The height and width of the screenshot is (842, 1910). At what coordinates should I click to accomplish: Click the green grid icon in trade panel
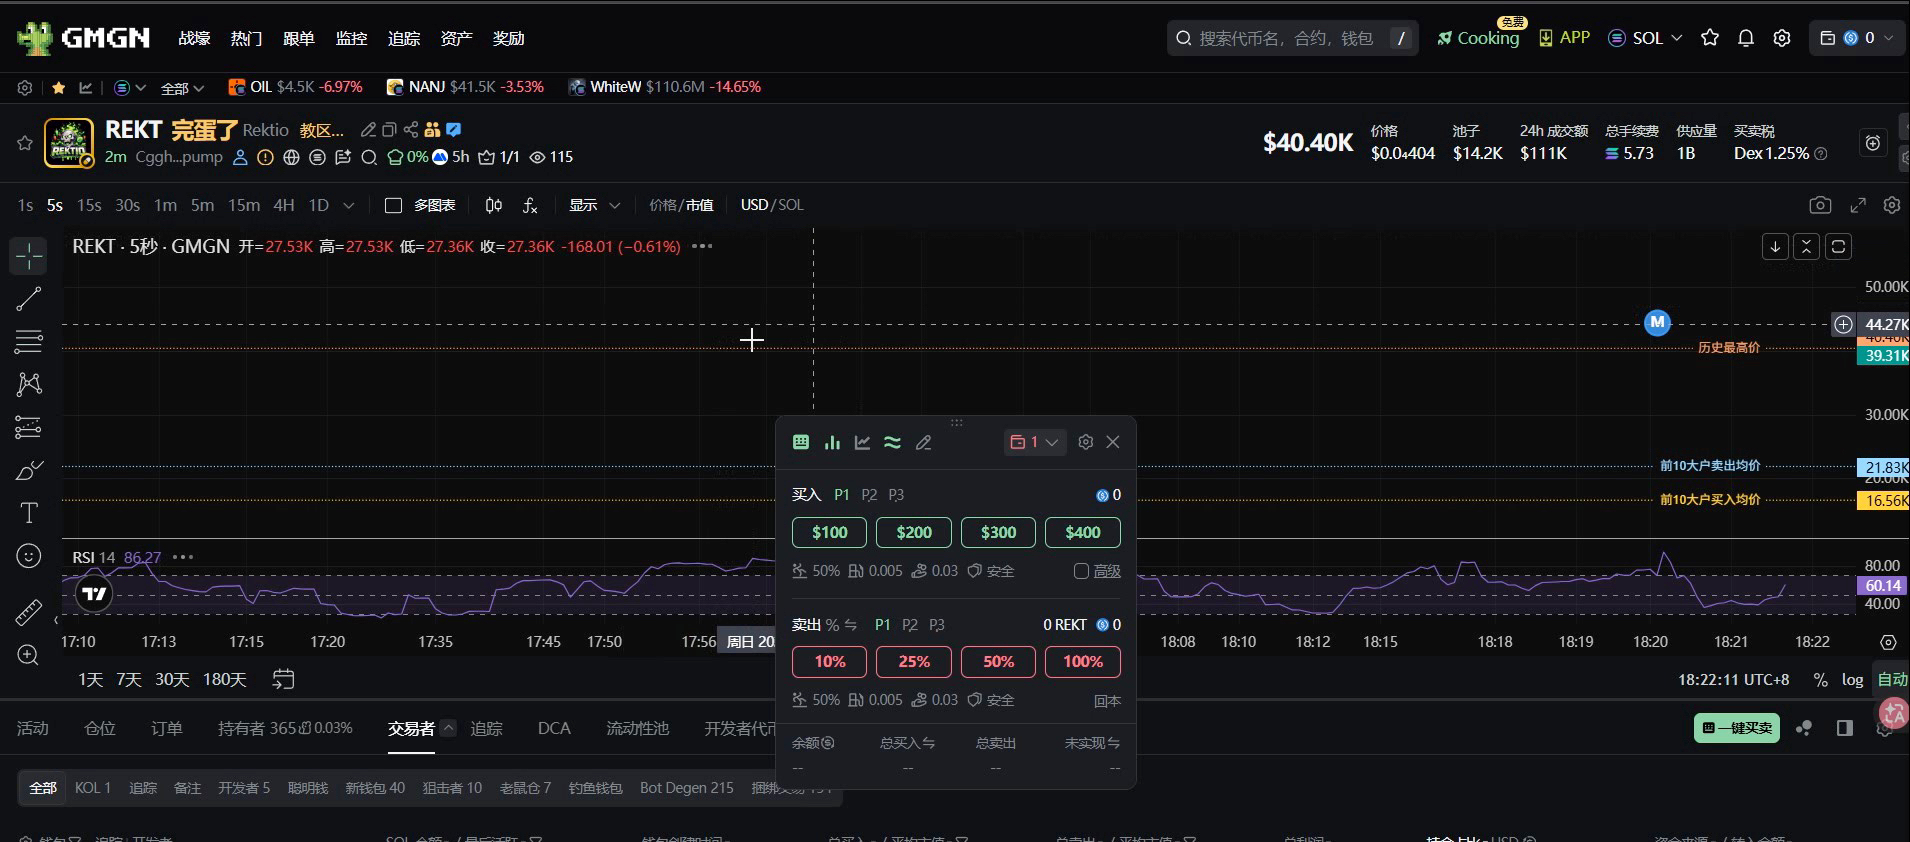[801, 442]
